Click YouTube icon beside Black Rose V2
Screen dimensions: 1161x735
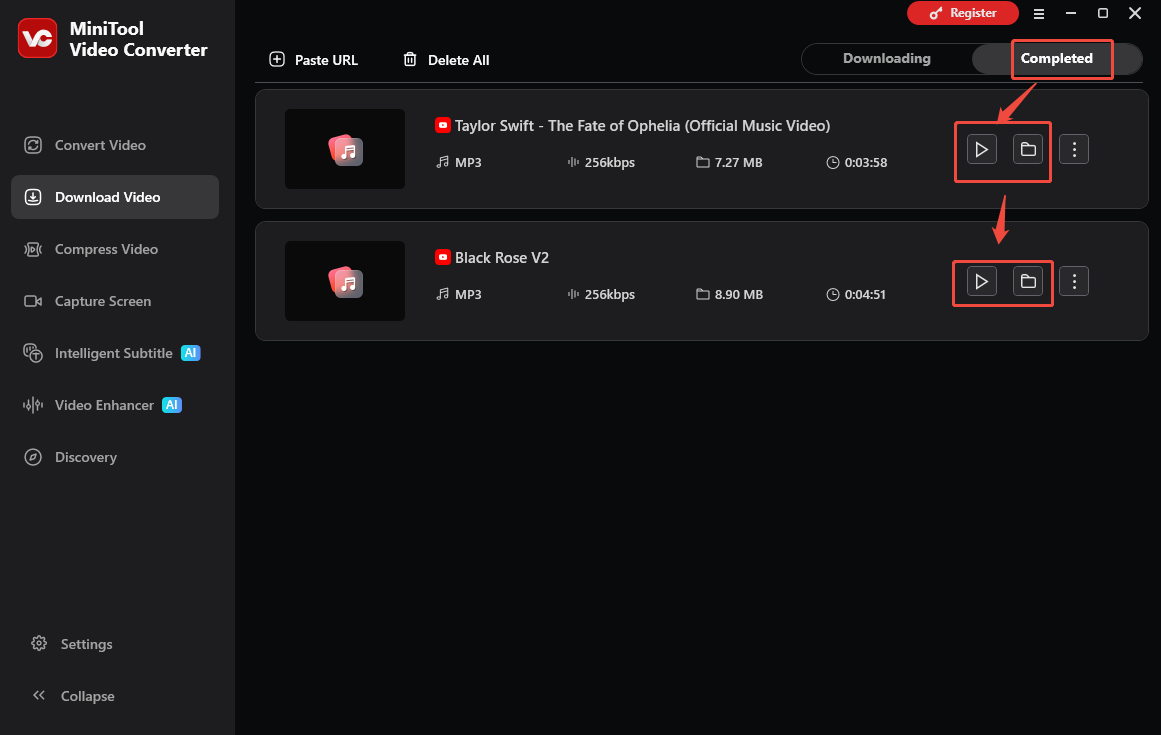click(x=443, y=257)
